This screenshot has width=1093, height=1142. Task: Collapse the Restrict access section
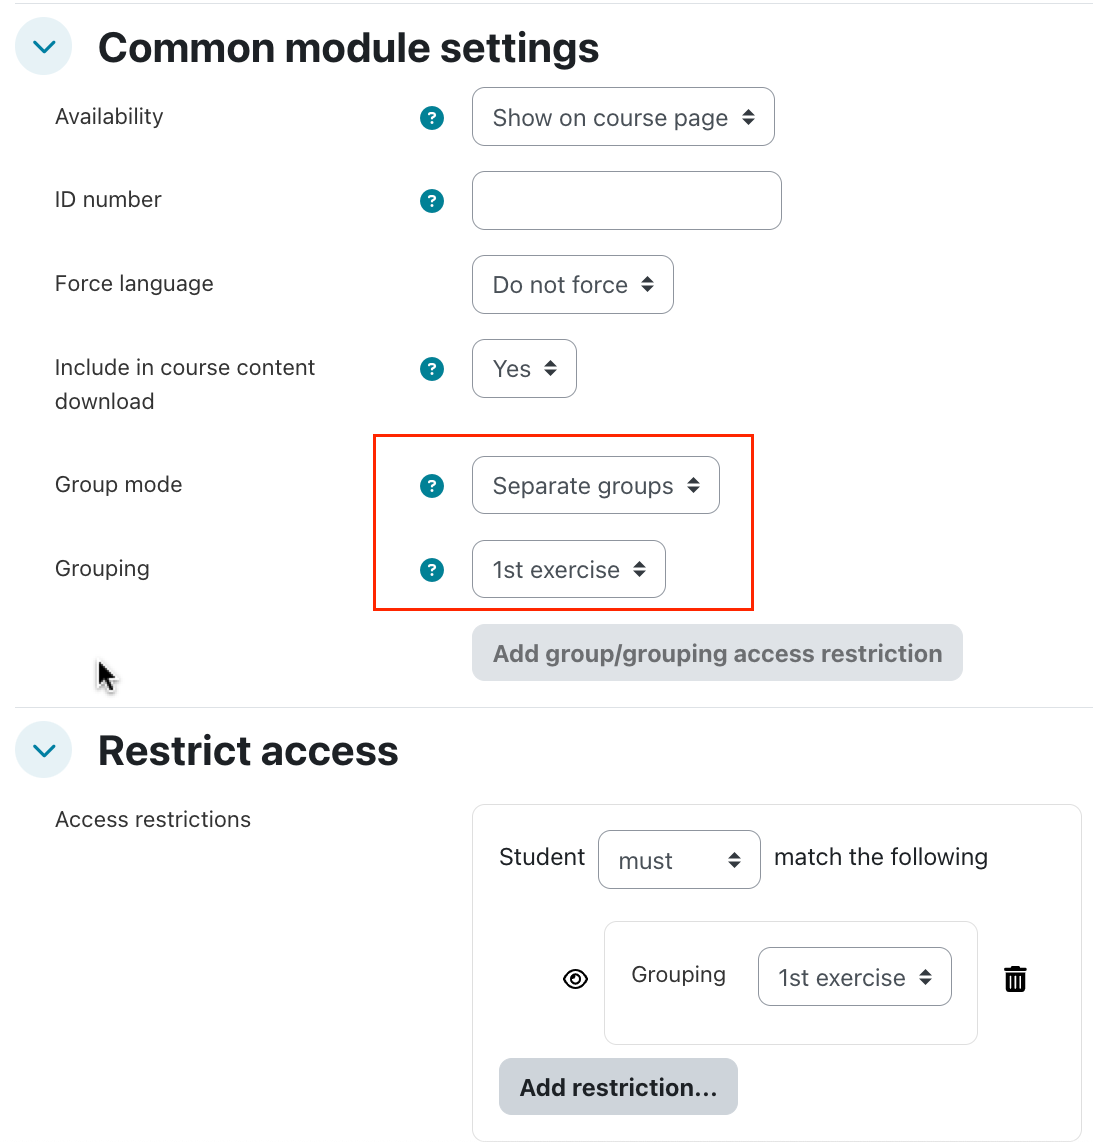coord(44,750)
